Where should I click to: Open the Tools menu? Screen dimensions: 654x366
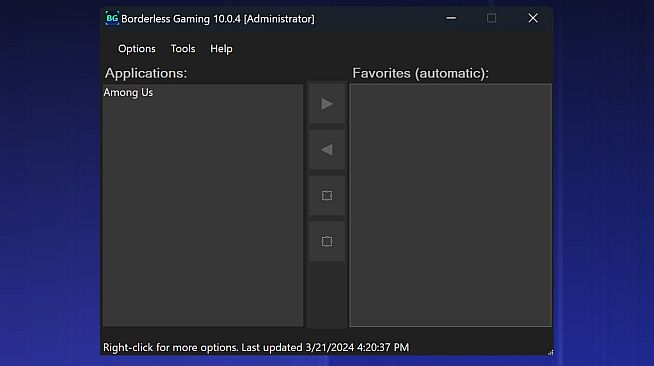tap(183, 49)
